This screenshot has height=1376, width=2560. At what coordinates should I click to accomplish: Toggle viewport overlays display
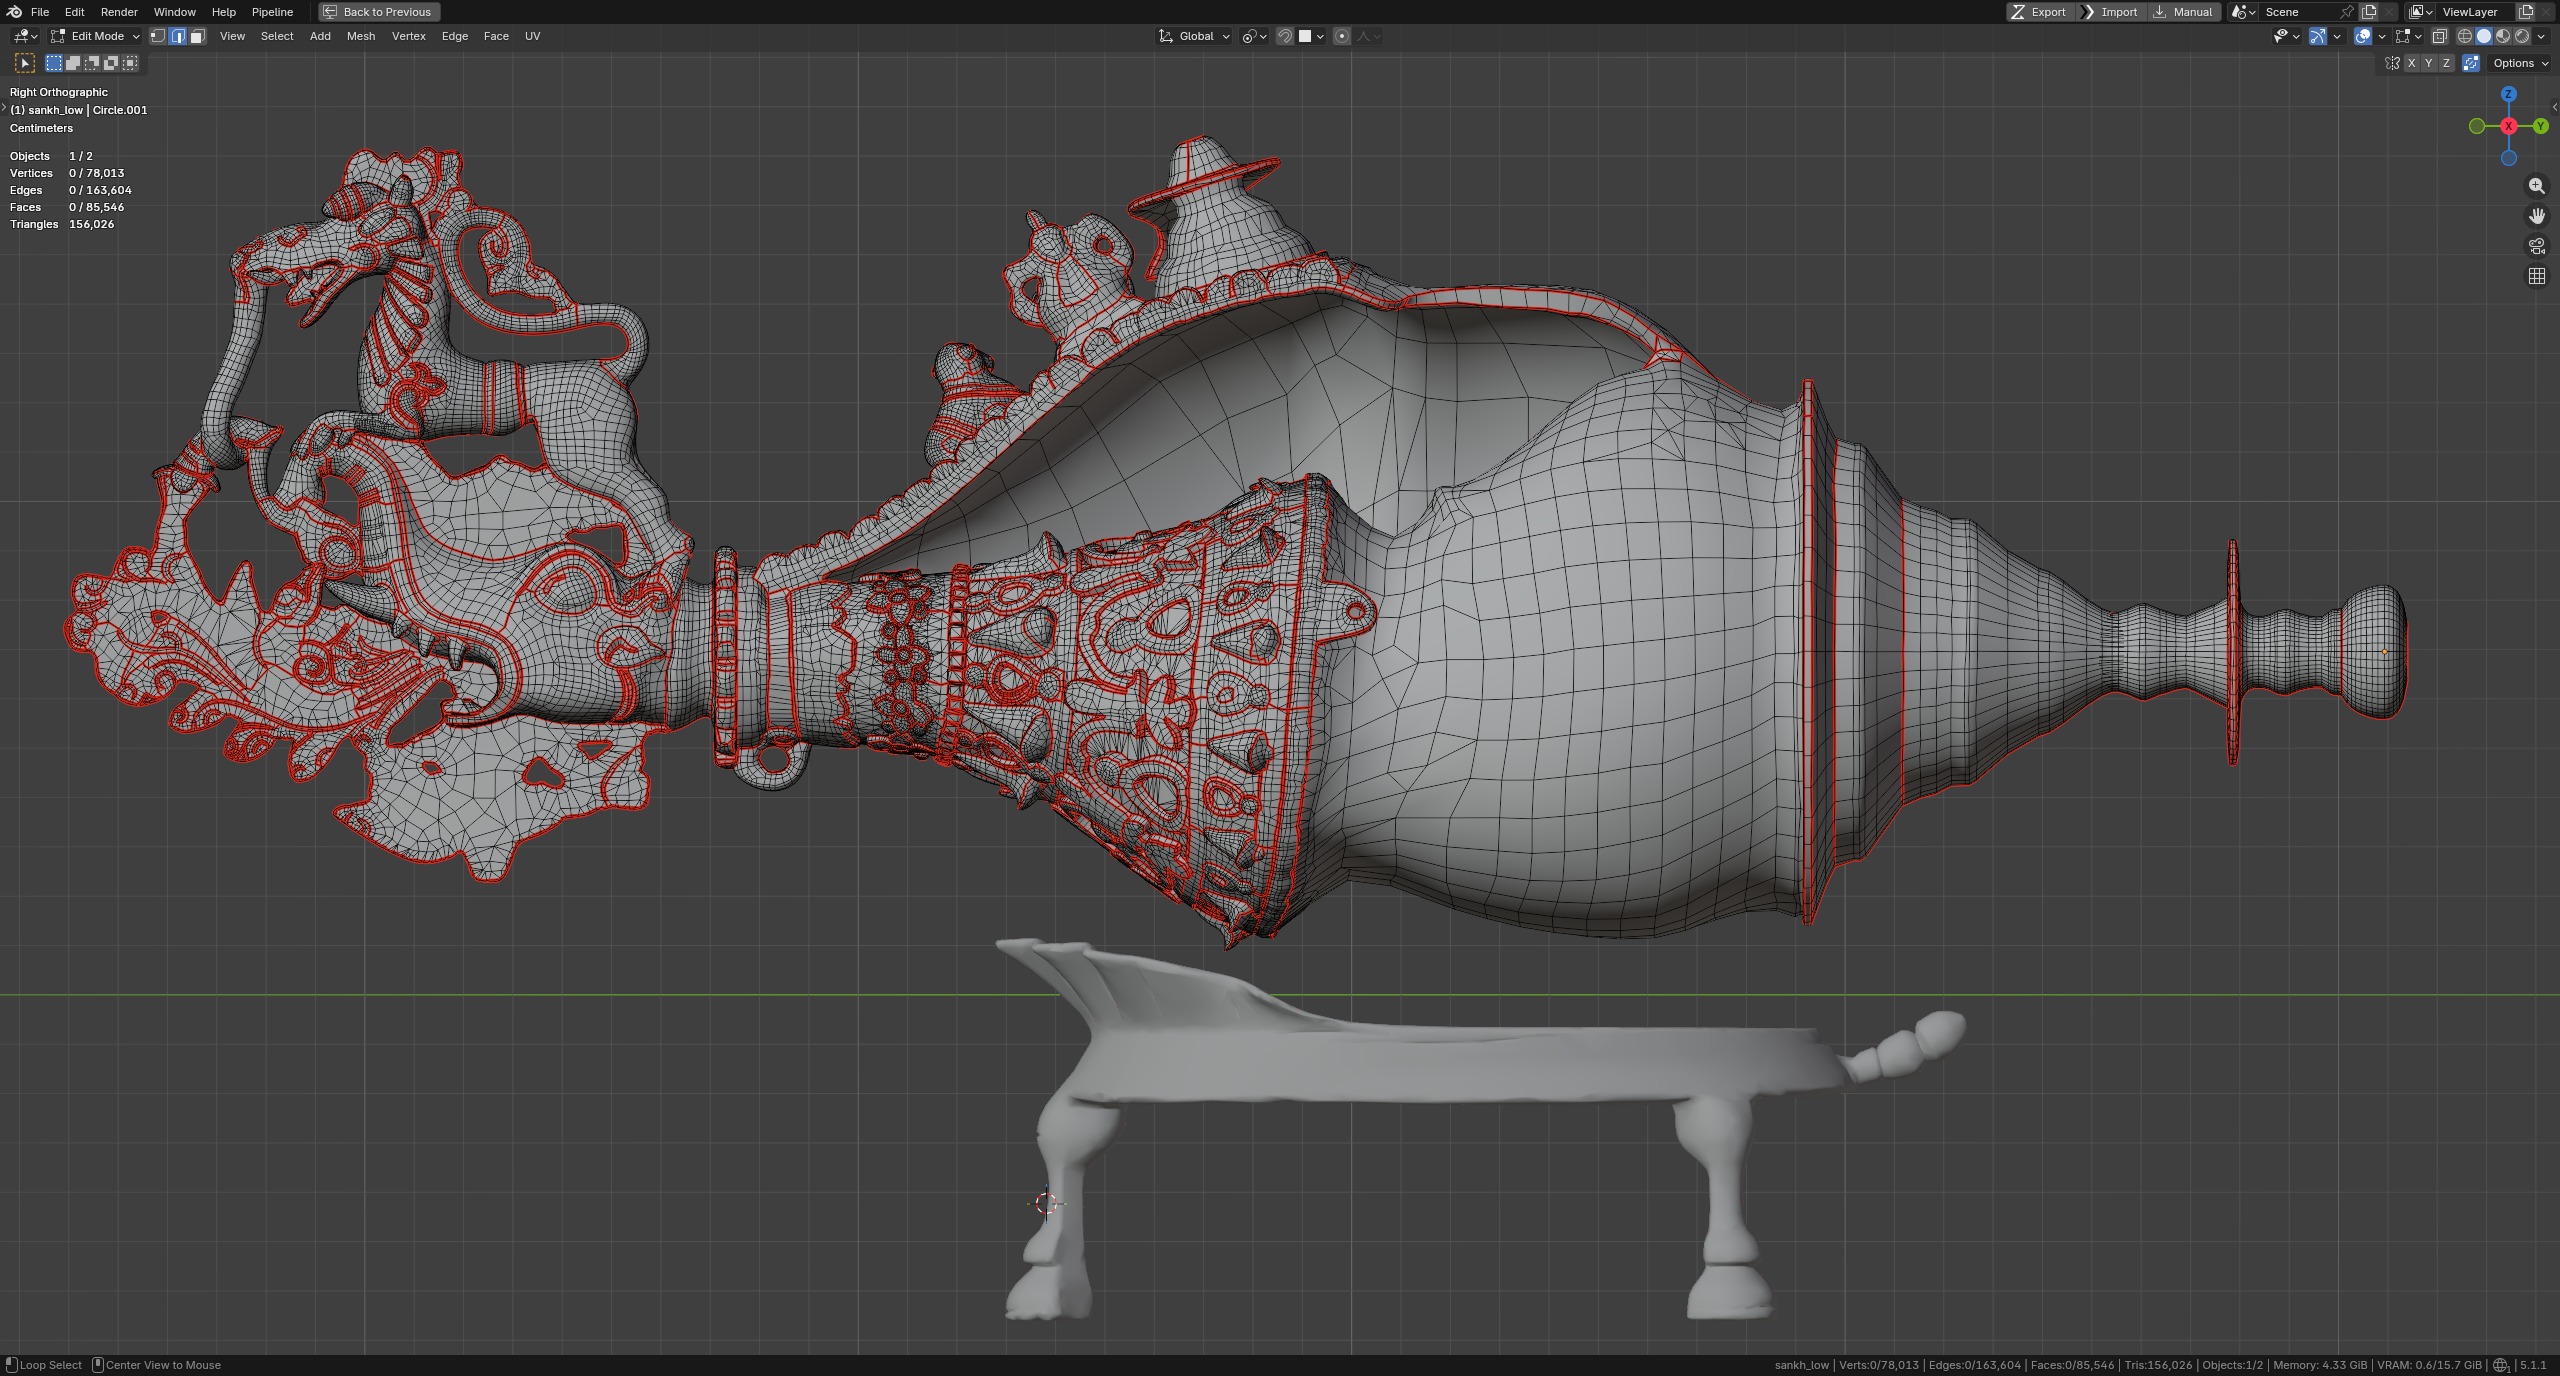pyautogui.click(x=2363, y=36)
